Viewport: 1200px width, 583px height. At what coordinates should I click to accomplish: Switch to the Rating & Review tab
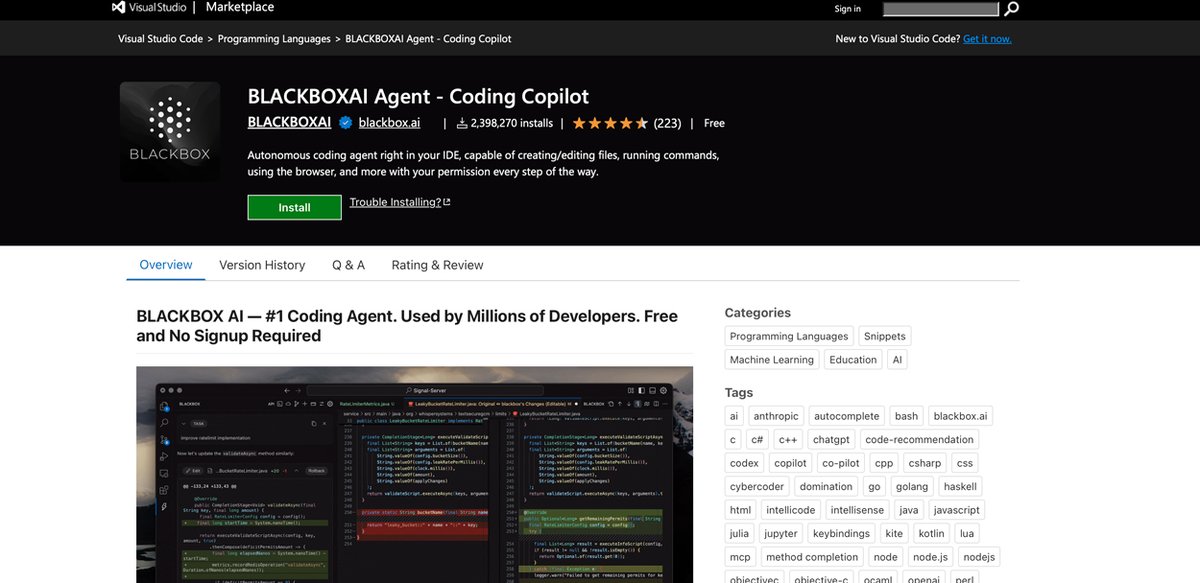coord(436,265)
